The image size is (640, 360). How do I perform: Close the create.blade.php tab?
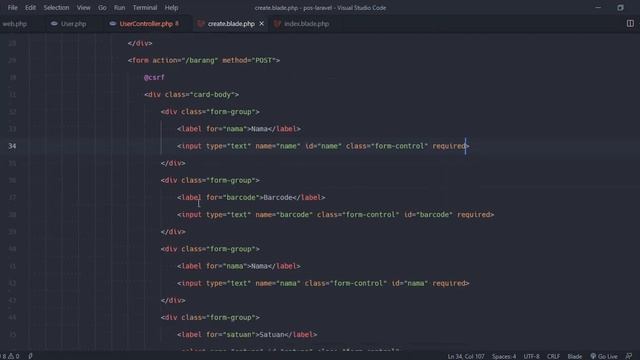[x=262, y=24]
